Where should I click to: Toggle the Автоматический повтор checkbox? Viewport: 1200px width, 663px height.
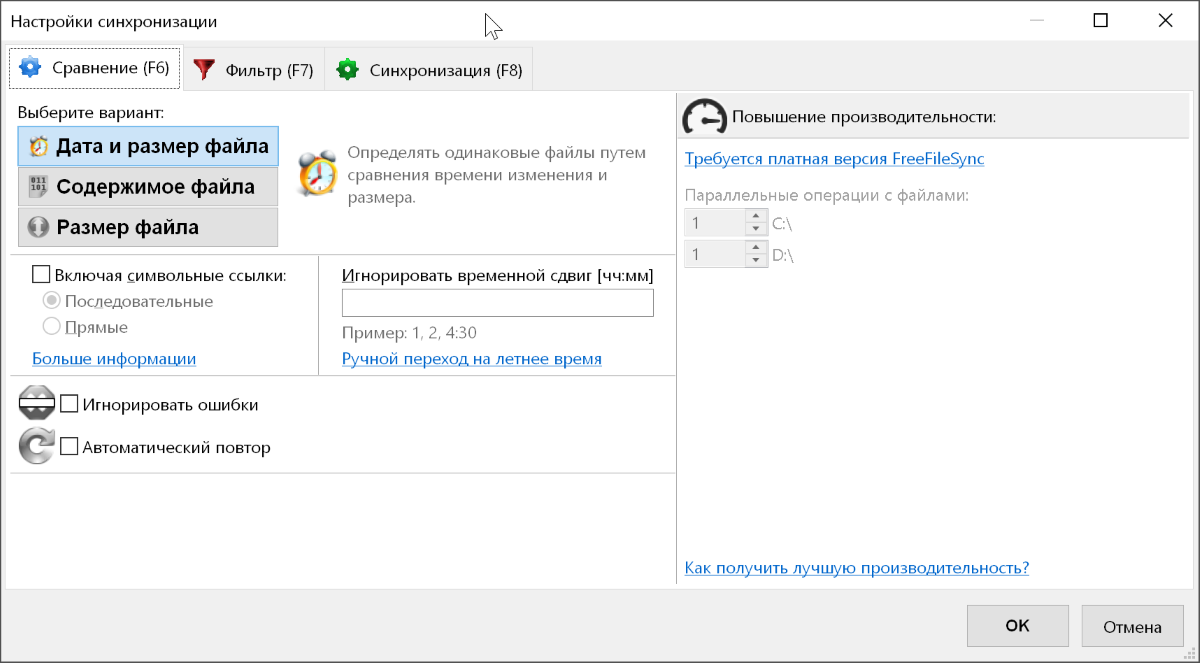coord(69,447)
